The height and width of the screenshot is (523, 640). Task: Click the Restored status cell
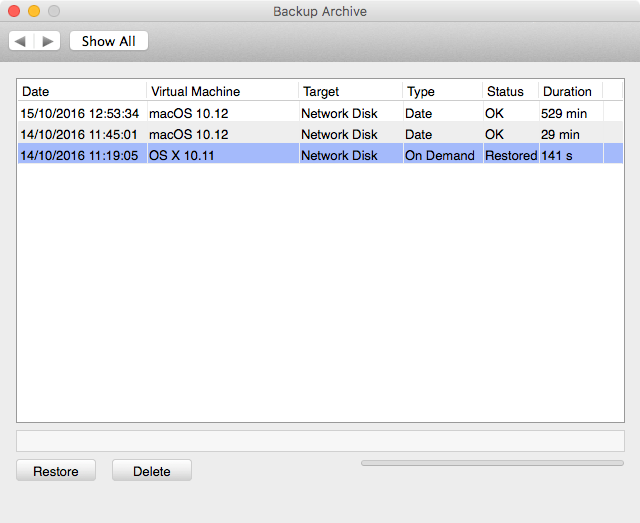coord(511,155)
